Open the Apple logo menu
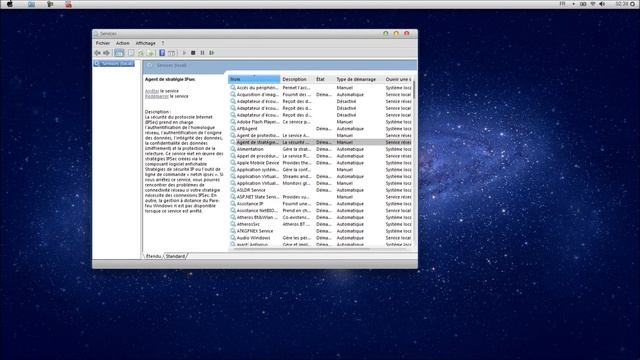 click(x=10, y=4)
